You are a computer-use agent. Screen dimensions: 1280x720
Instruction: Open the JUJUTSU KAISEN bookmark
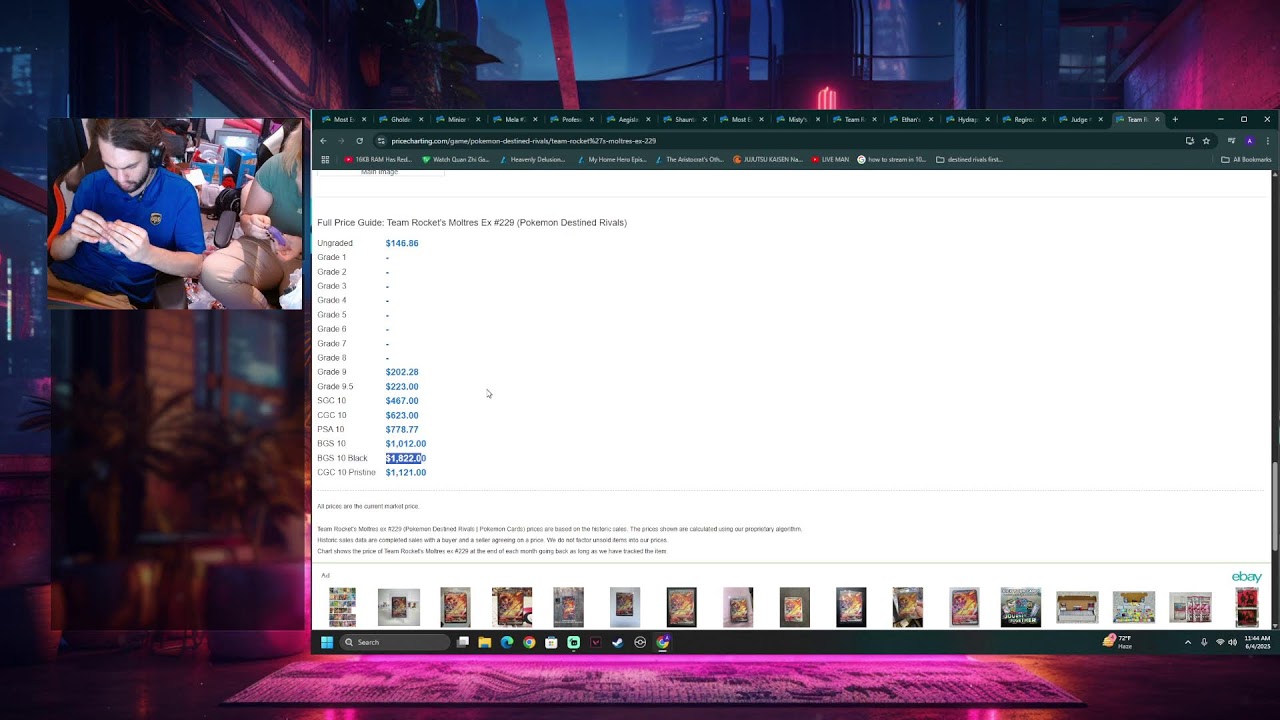[768, 159]
